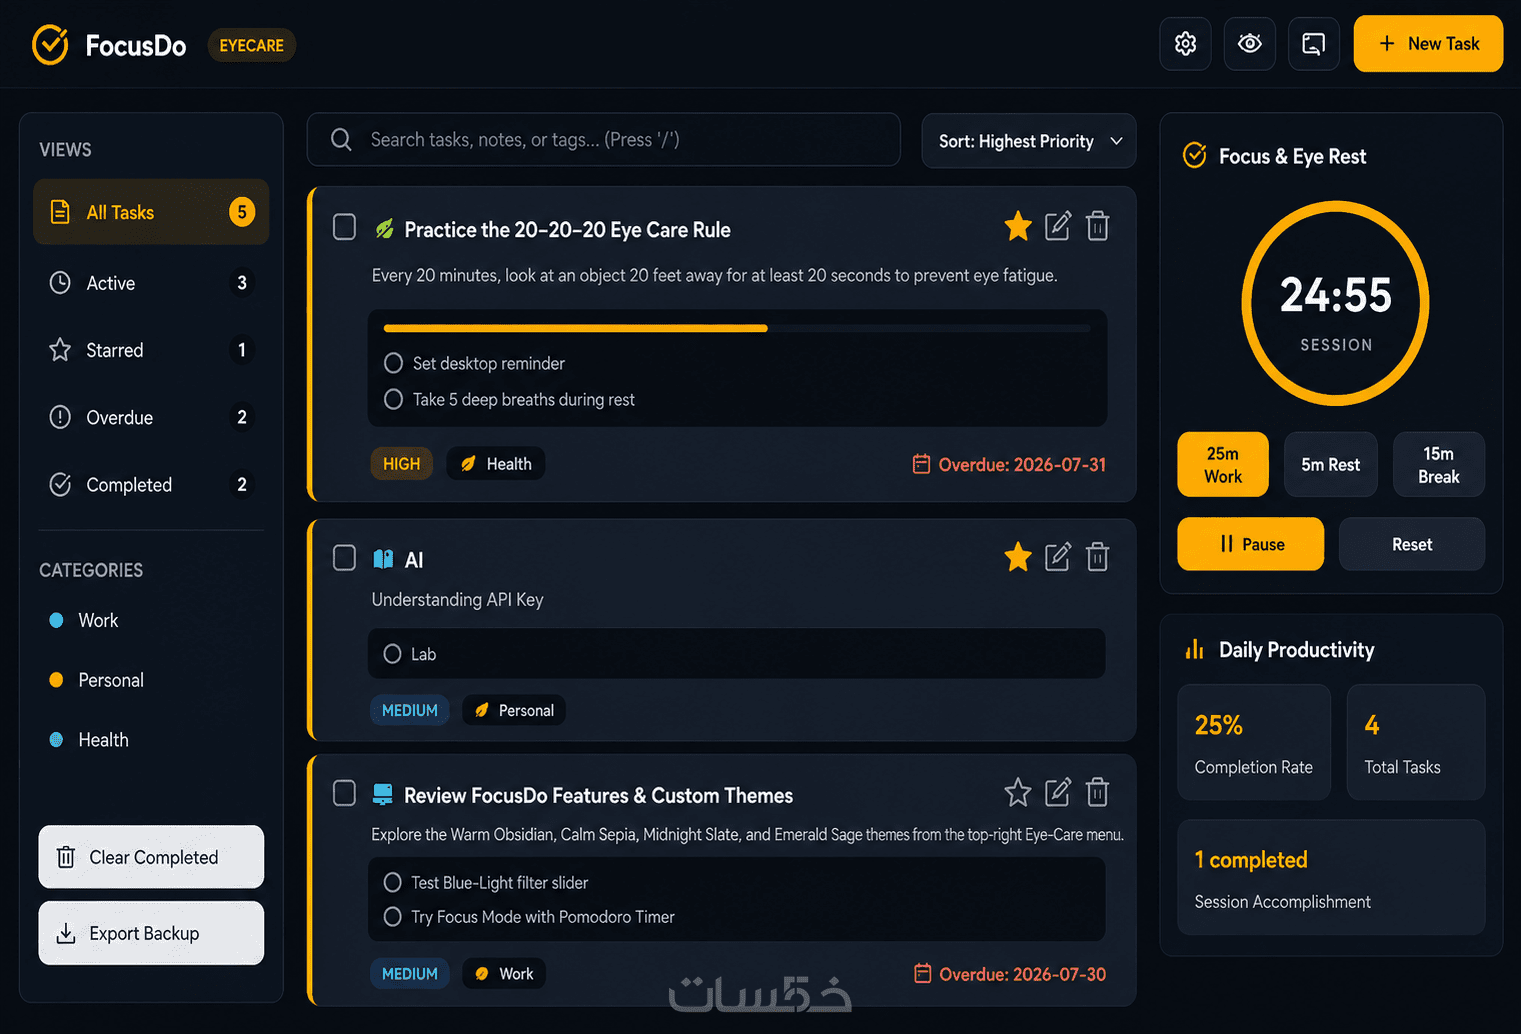Edit the Review FocusDo Features task
Viewport: 1521px width, 1034px height.
click(1058, 793)
